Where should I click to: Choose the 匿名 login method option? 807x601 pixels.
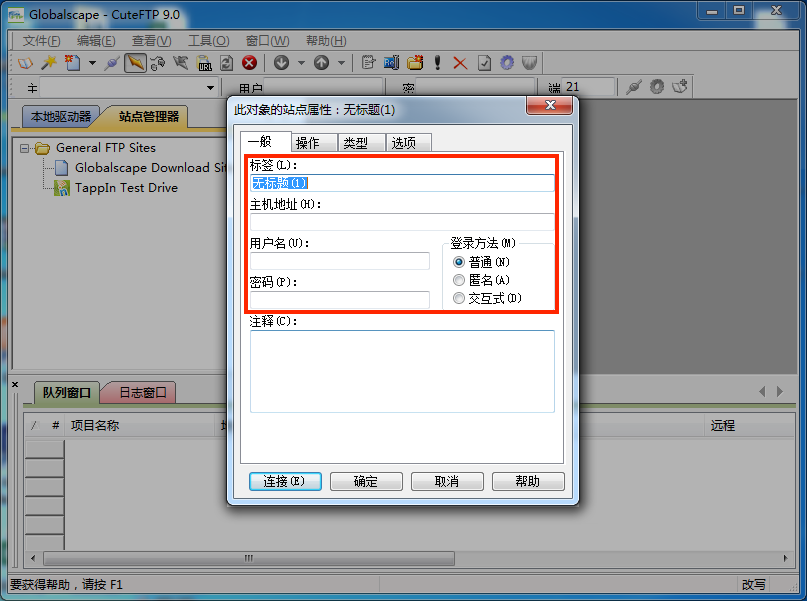[459, 280]
